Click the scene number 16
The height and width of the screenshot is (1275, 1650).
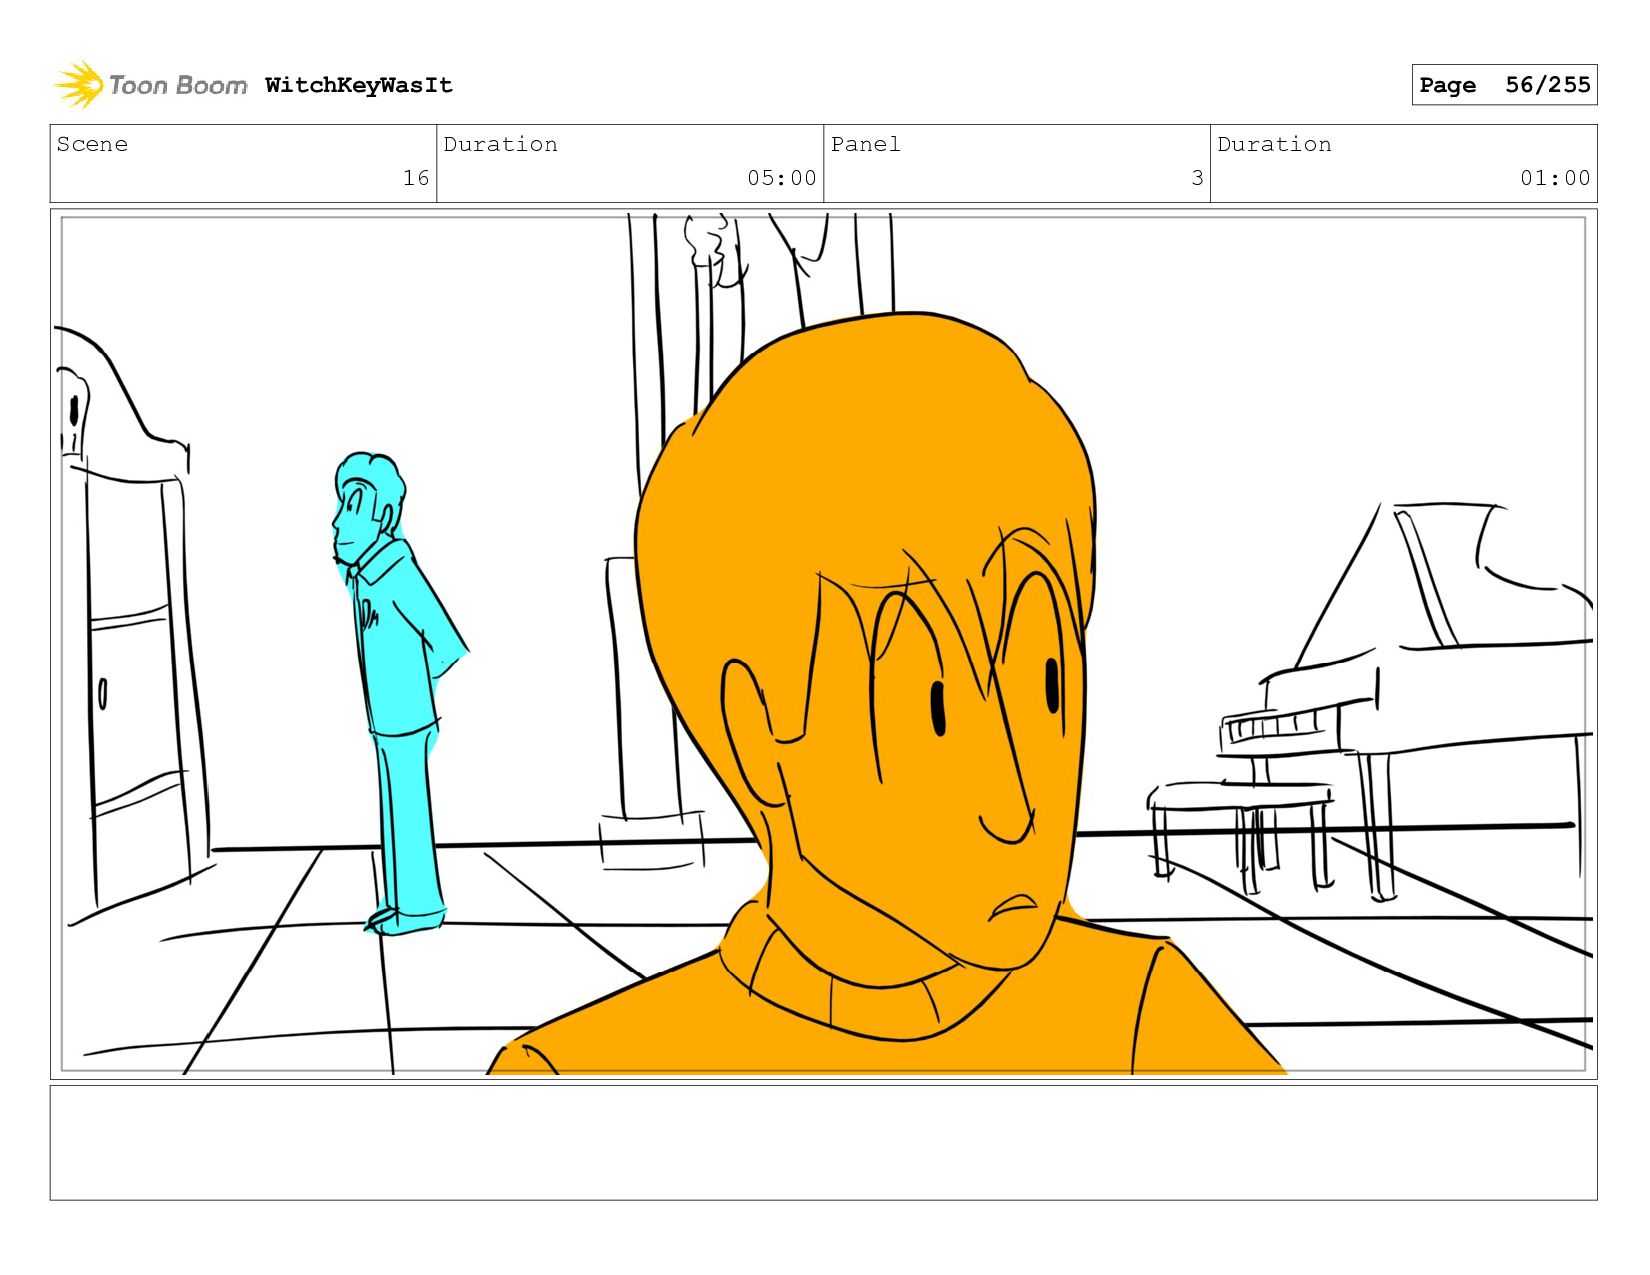(x=416, y=178)
